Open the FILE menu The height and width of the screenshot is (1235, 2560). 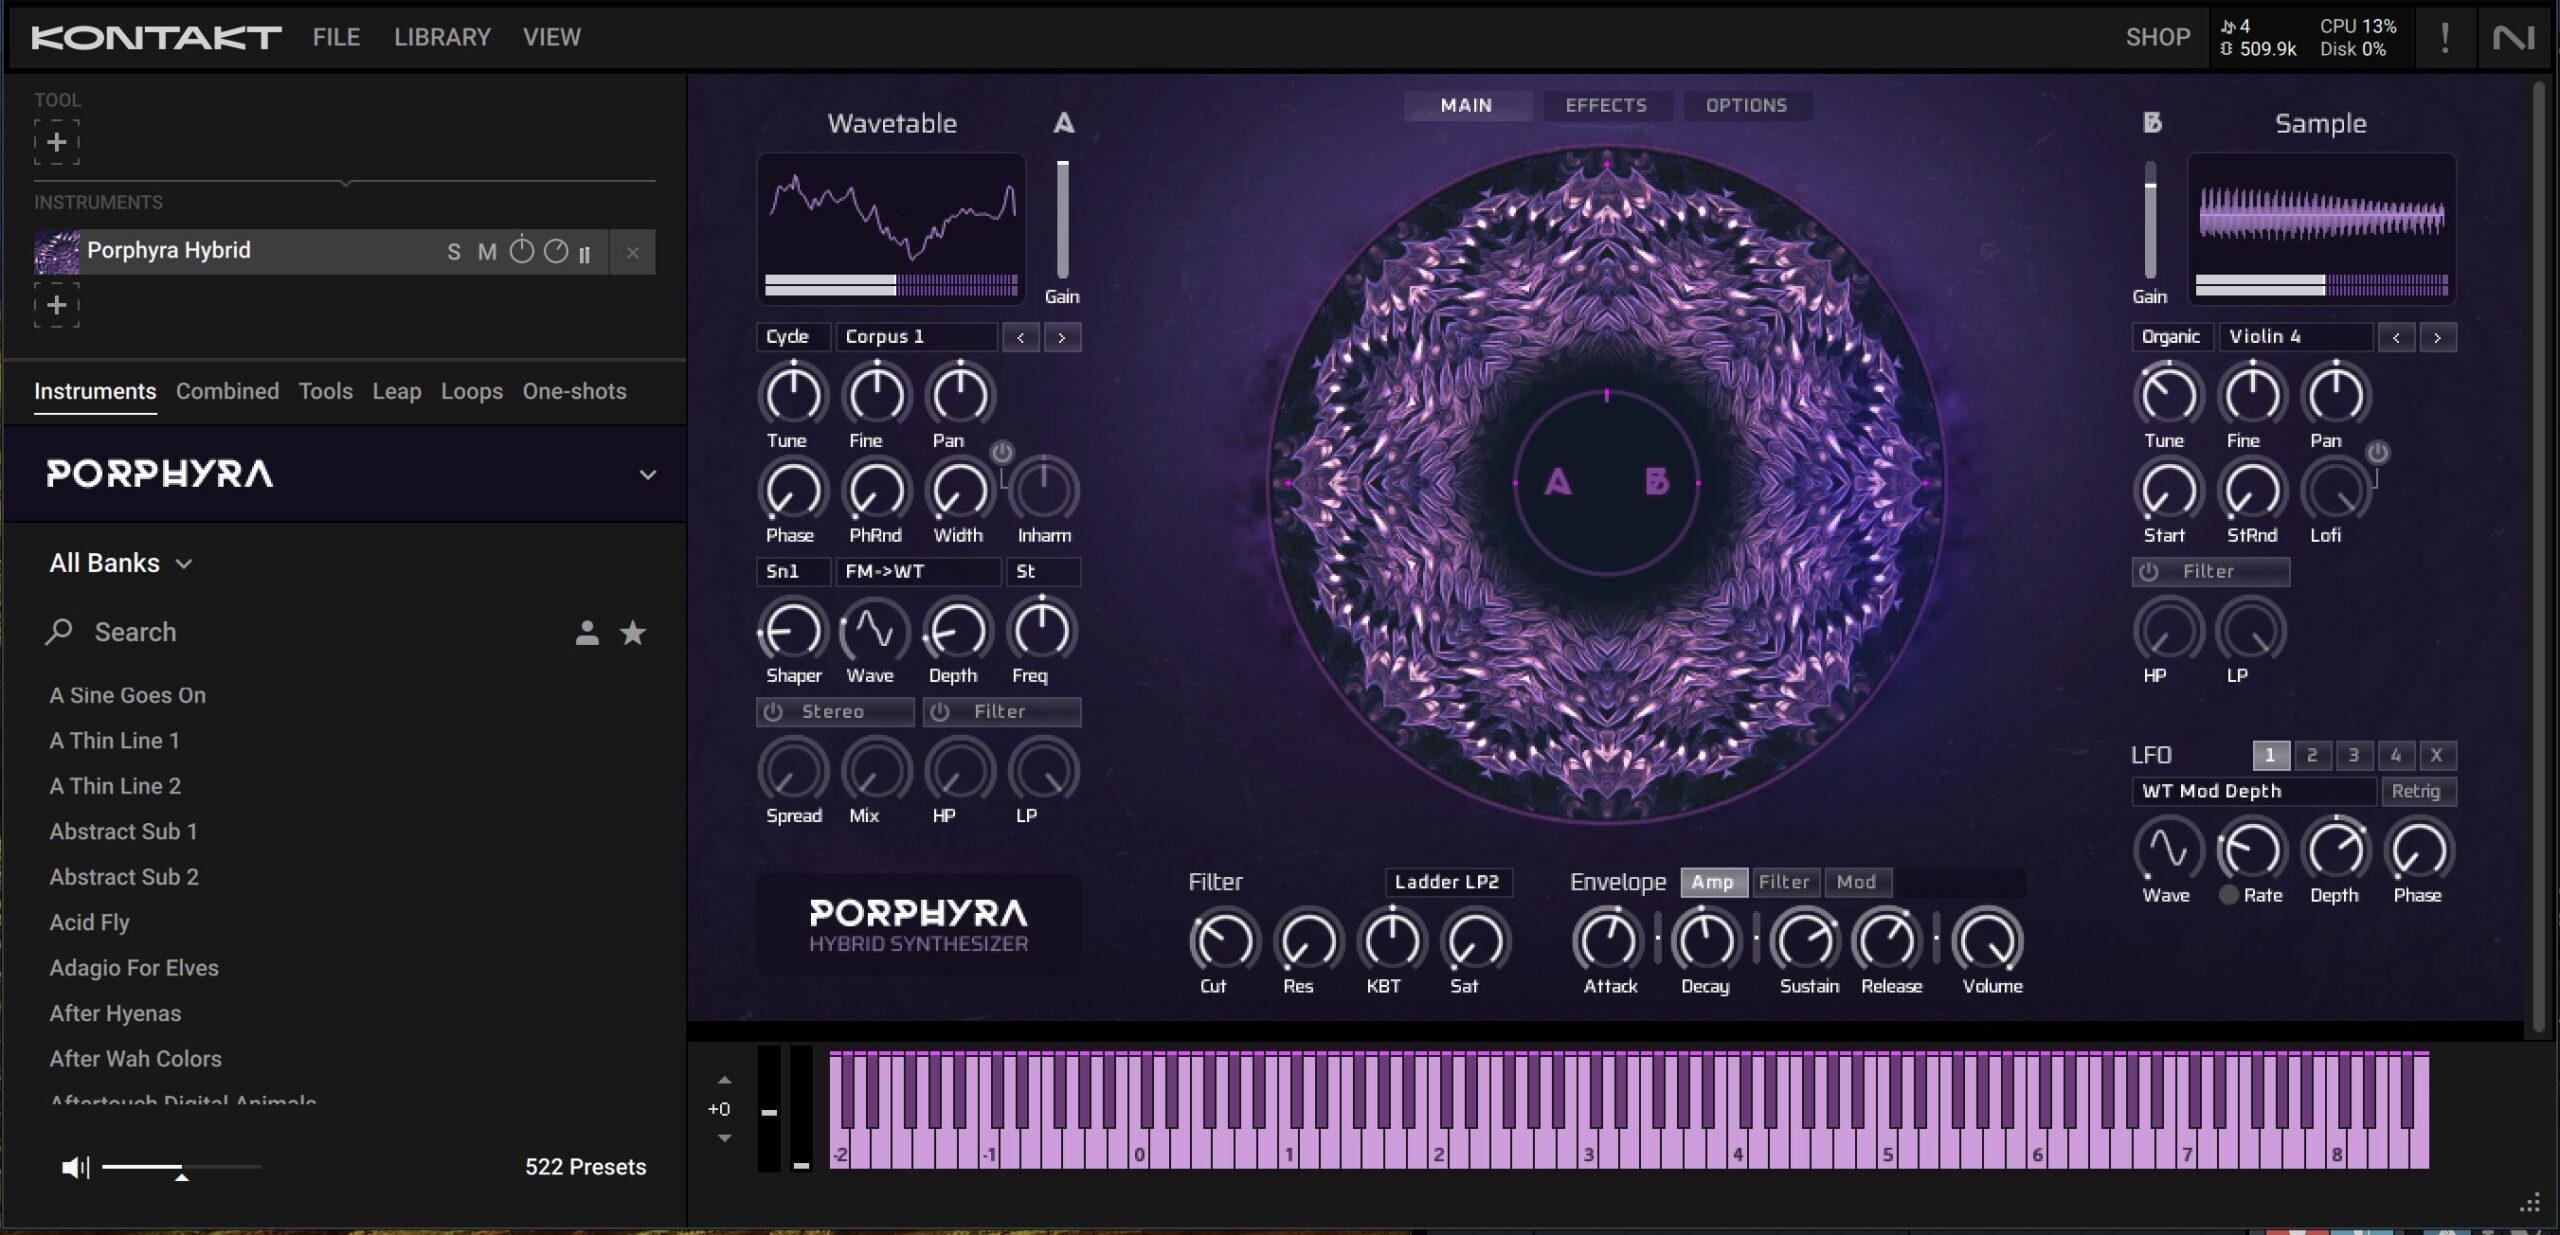336,37
